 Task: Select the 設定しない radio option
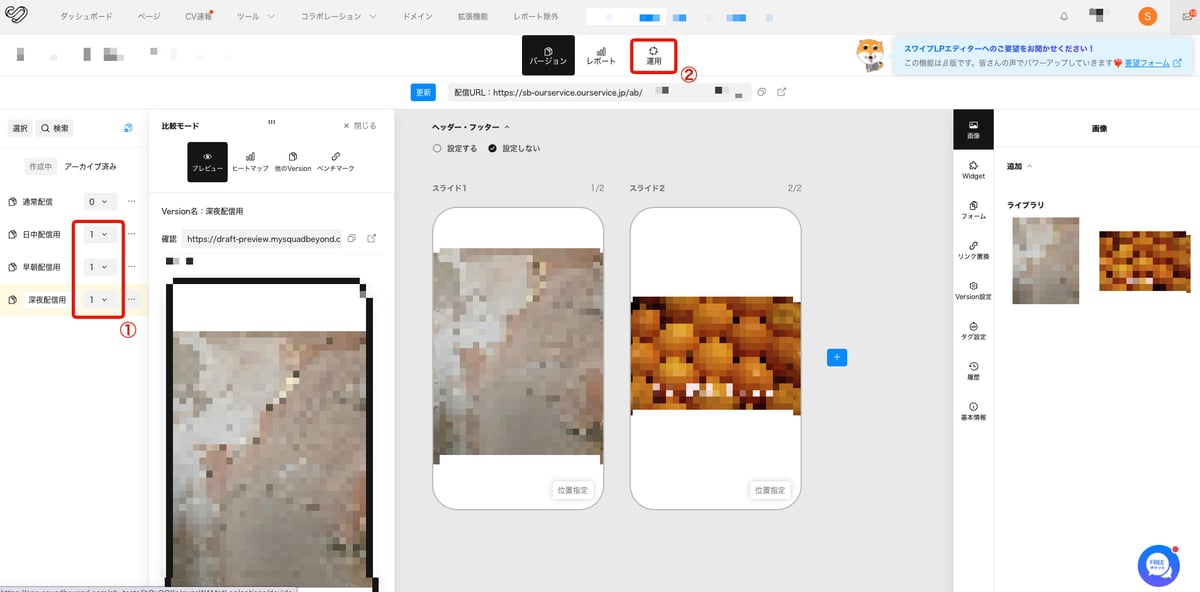(x=492, y=148)
